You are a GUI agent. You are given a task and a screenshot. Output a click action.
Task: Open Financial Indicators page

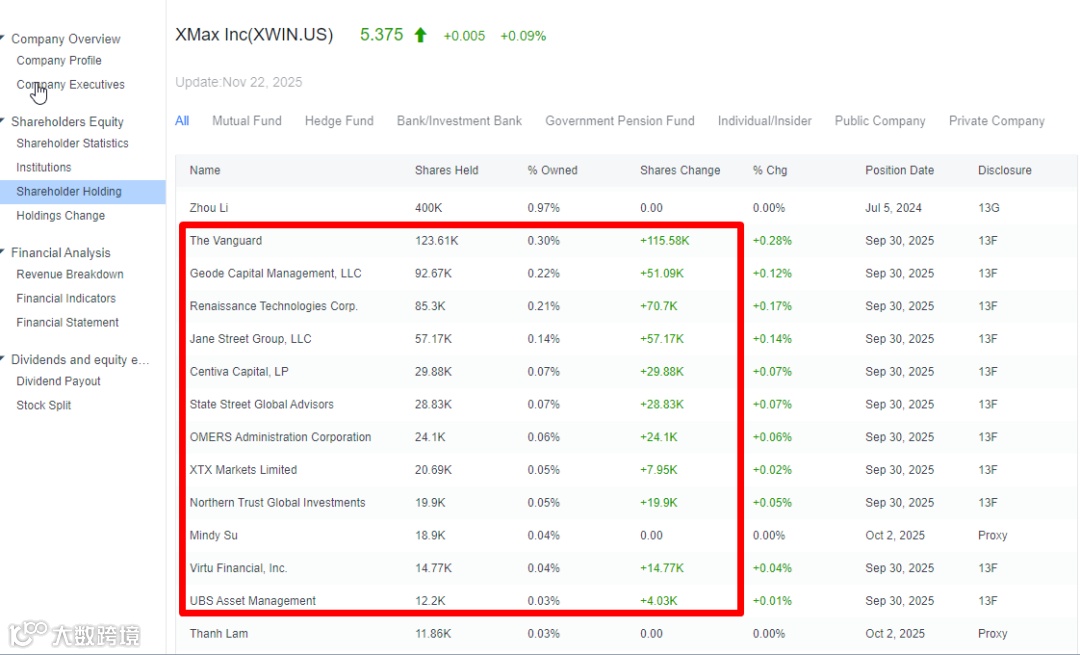(x=66, y=298)
